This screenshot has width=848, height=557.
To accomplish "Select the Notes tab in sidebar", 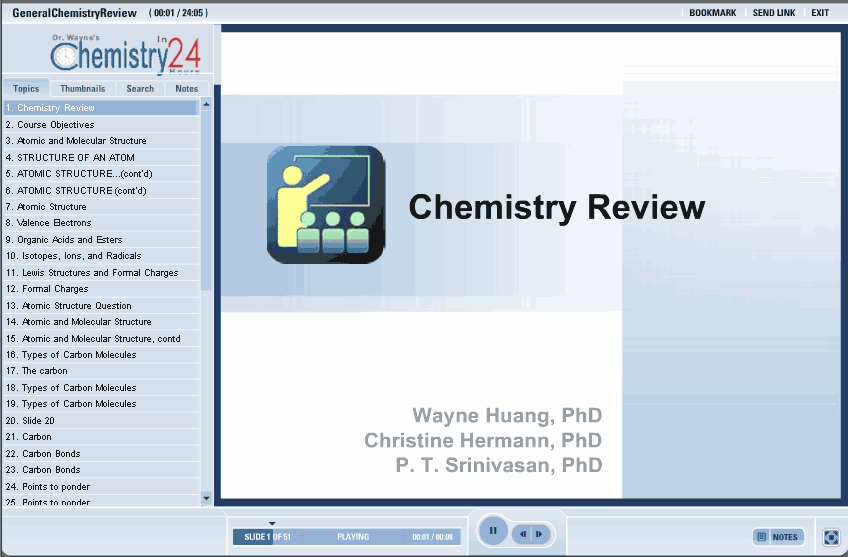I will [186, 89].
